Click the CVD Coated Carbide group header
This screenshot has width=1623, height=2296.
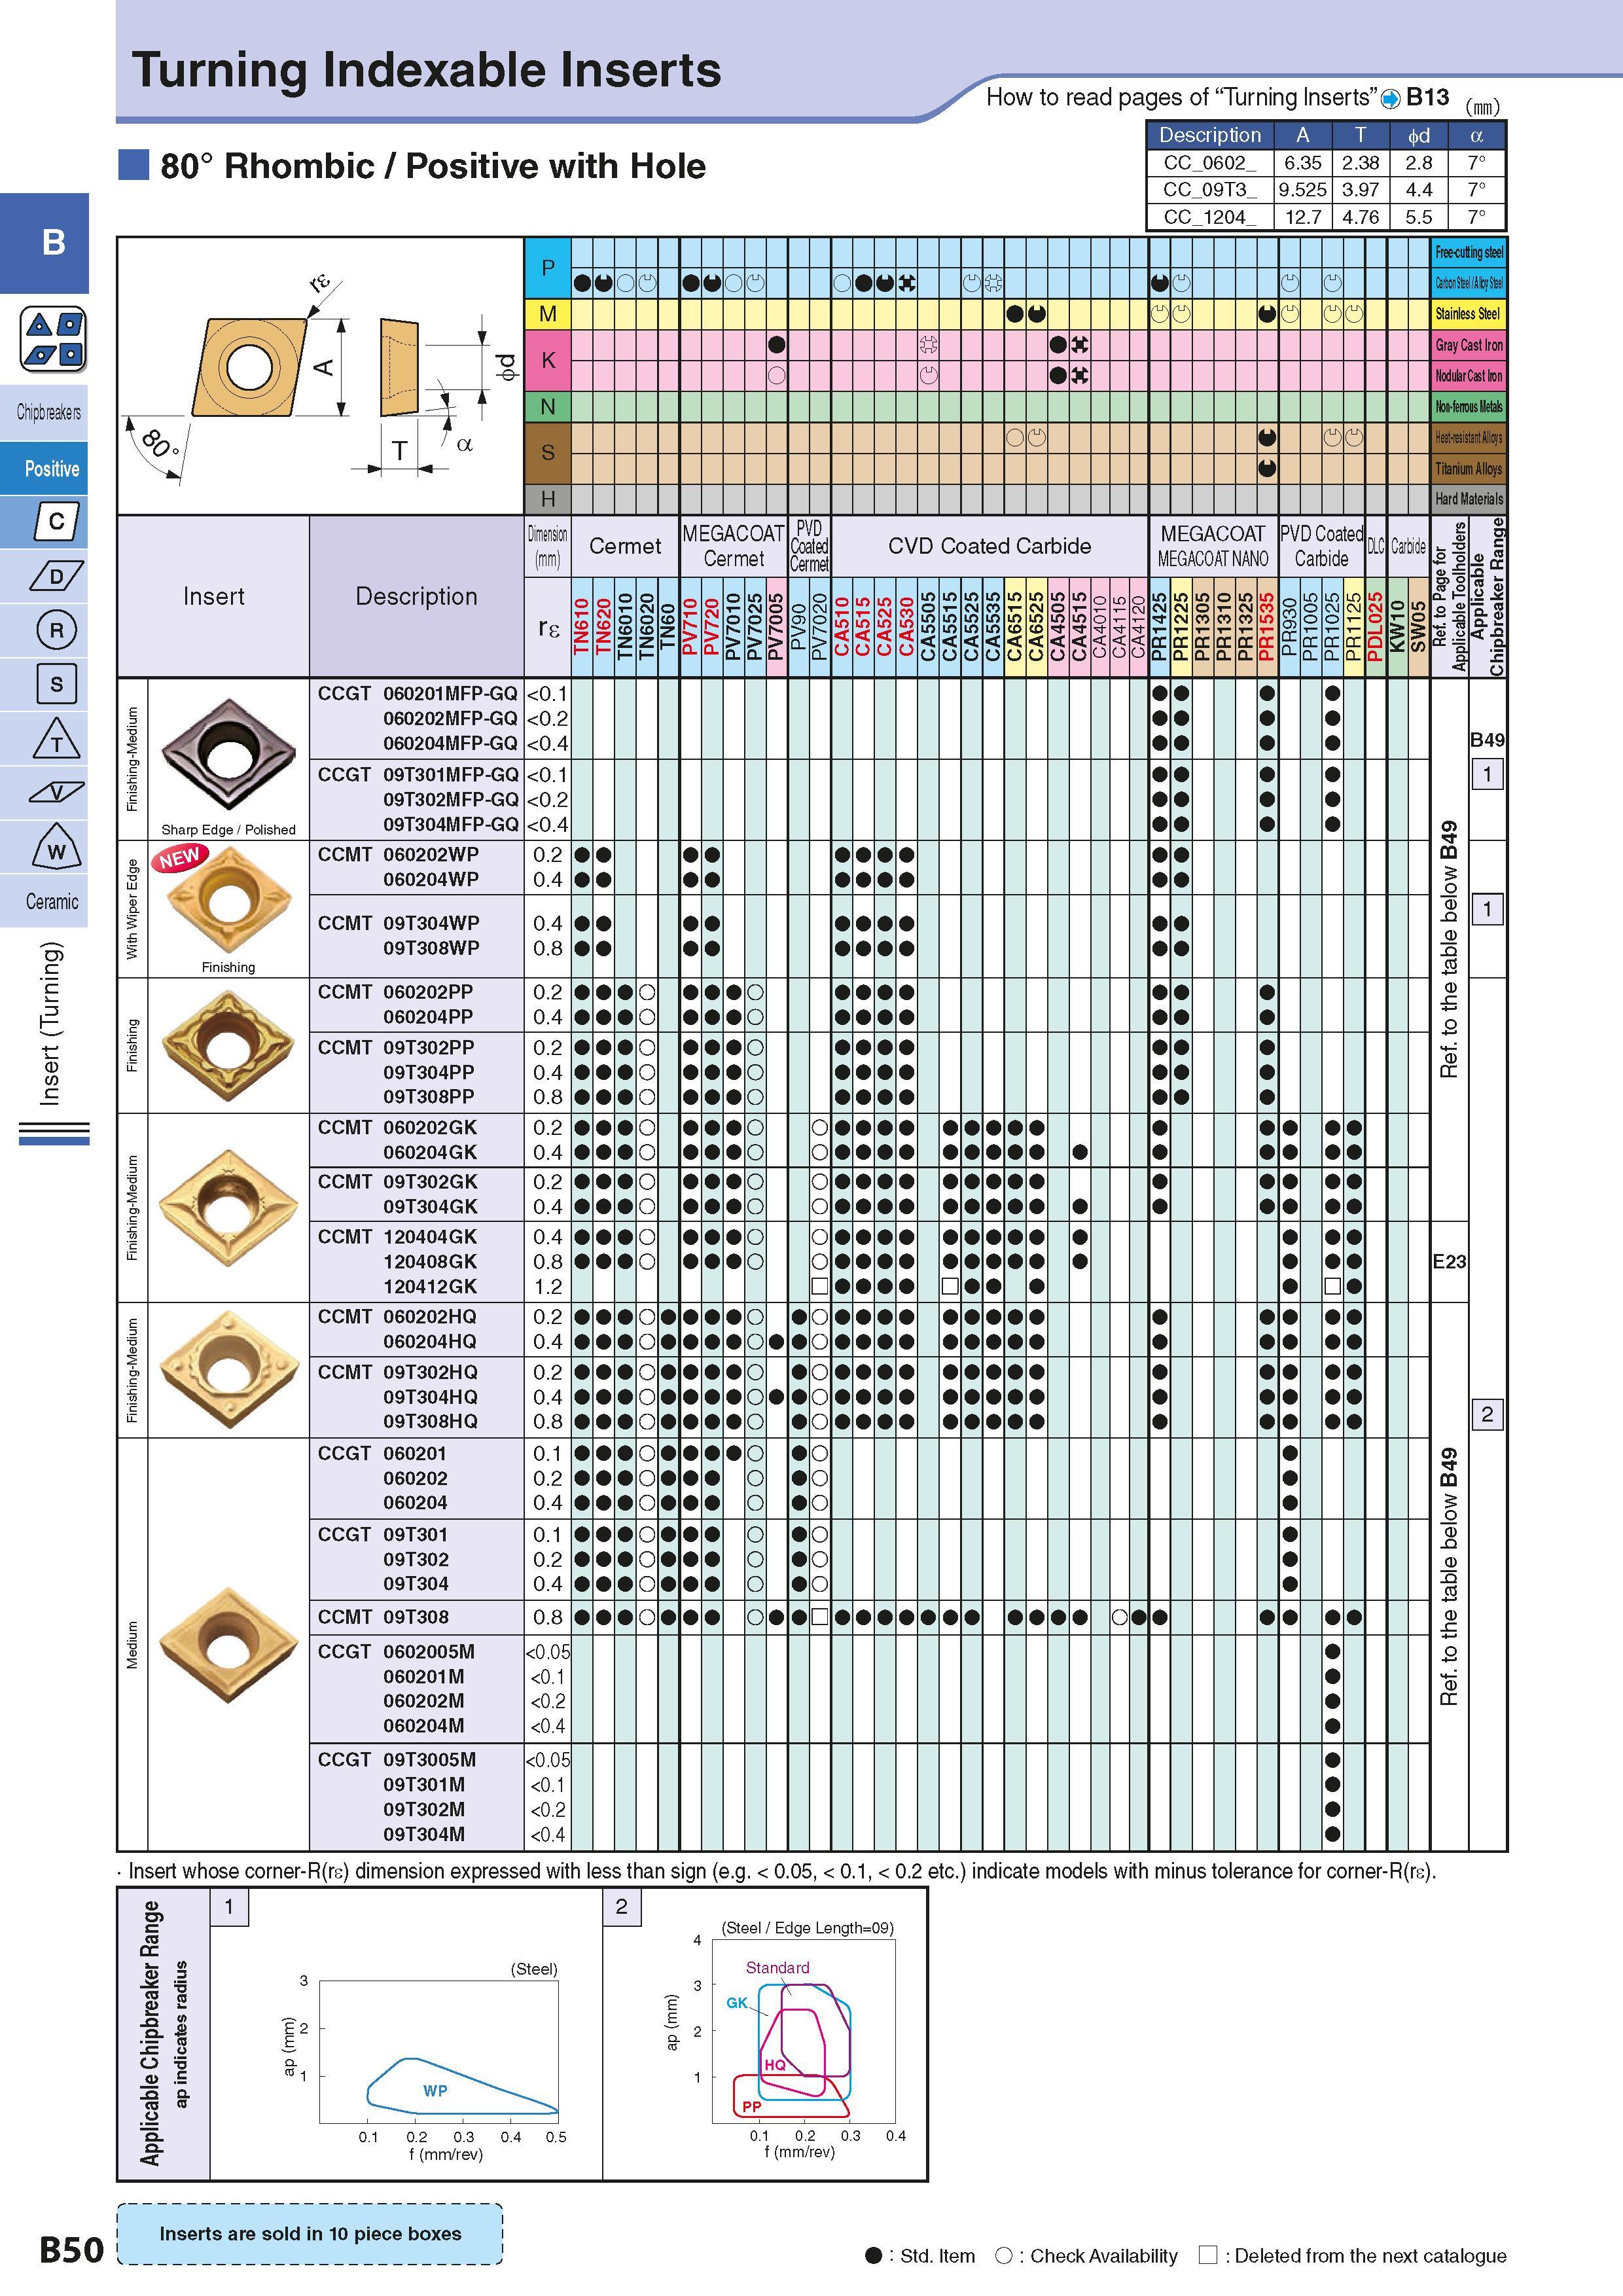point(989,546)
